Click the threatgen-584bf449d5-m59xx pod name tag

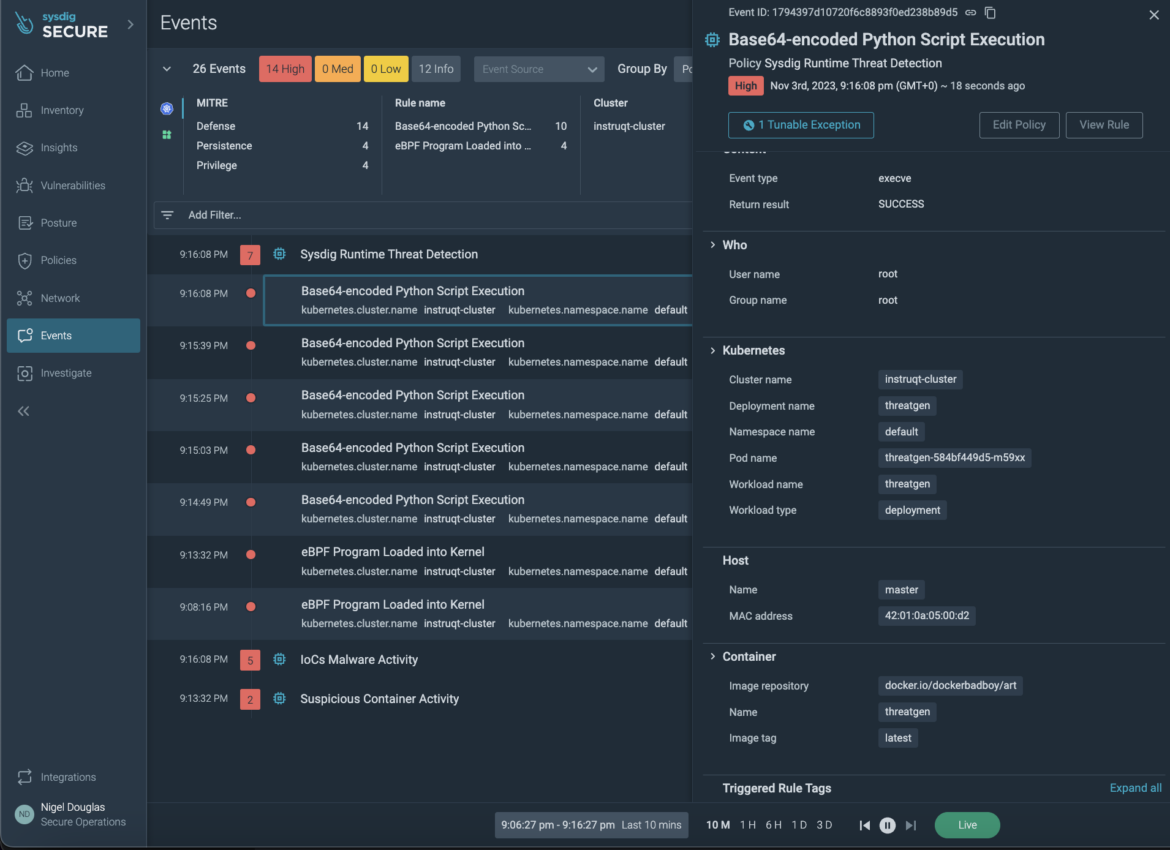954,457
